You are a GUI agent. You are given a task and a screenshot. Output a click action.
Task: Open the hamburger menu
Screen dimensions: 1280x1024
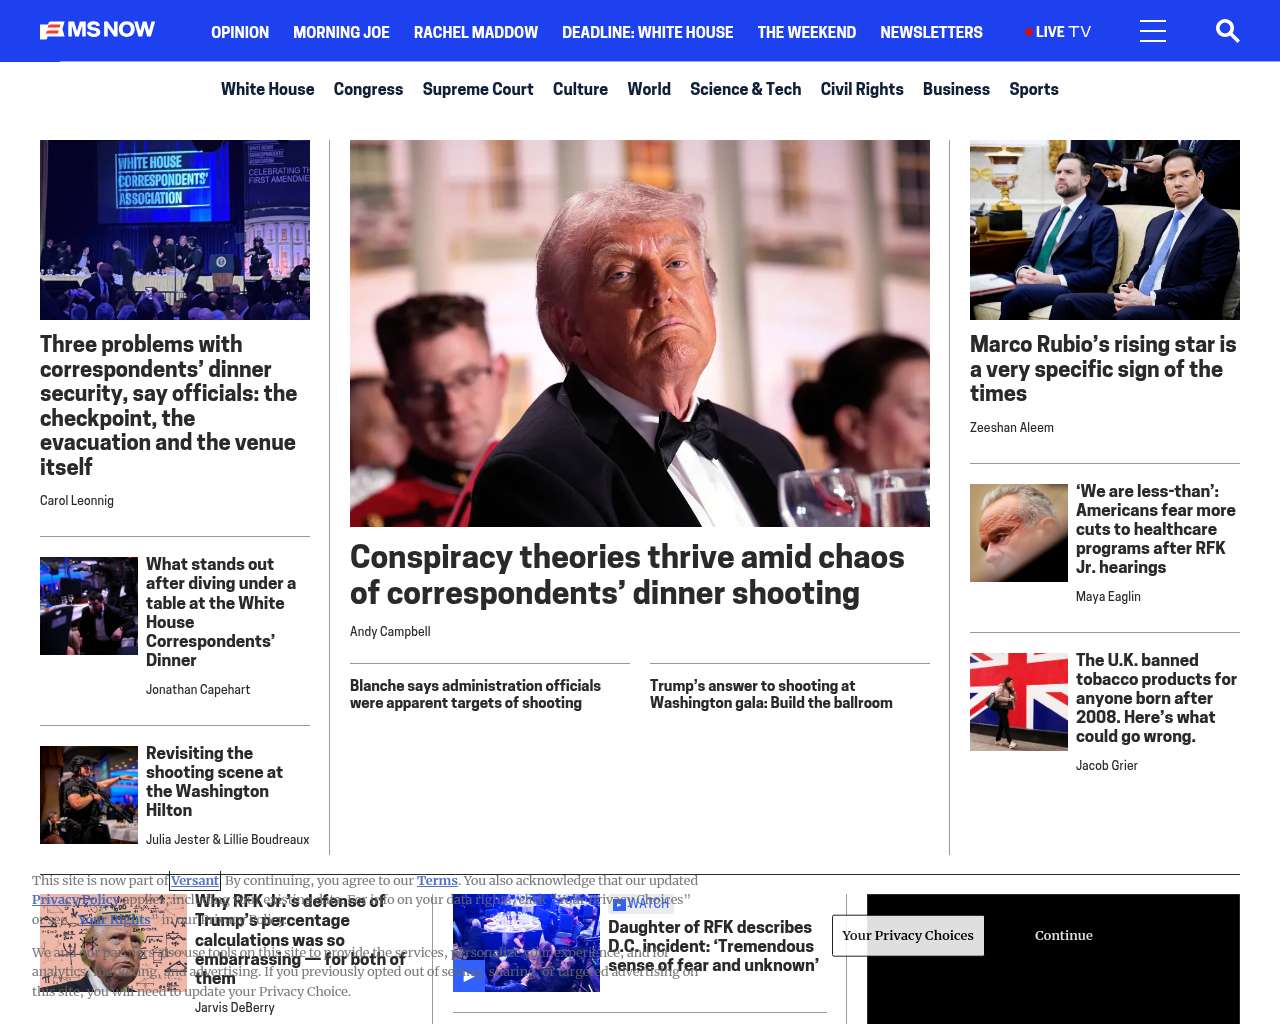pos(1152,32)
